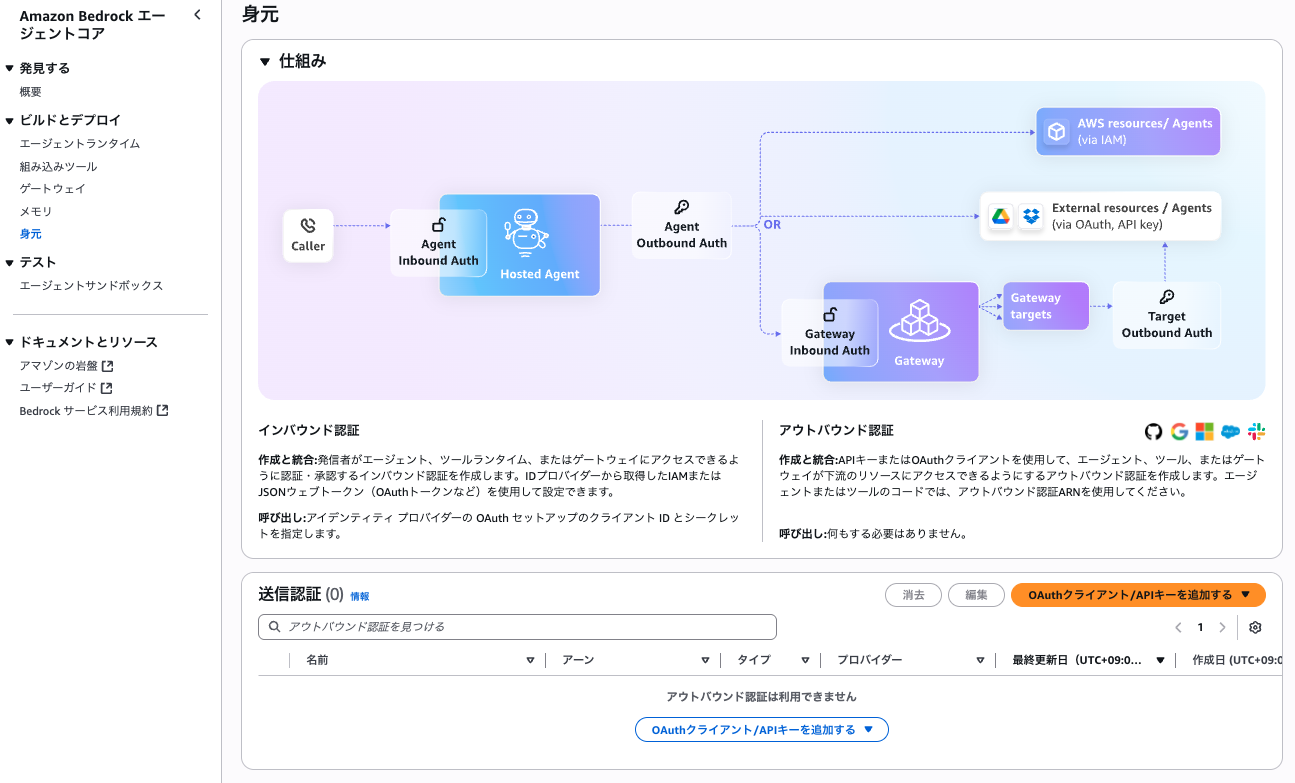
Task: Click the Gateway Inbound Auth lock icon
Action: (x=829, y=315)
